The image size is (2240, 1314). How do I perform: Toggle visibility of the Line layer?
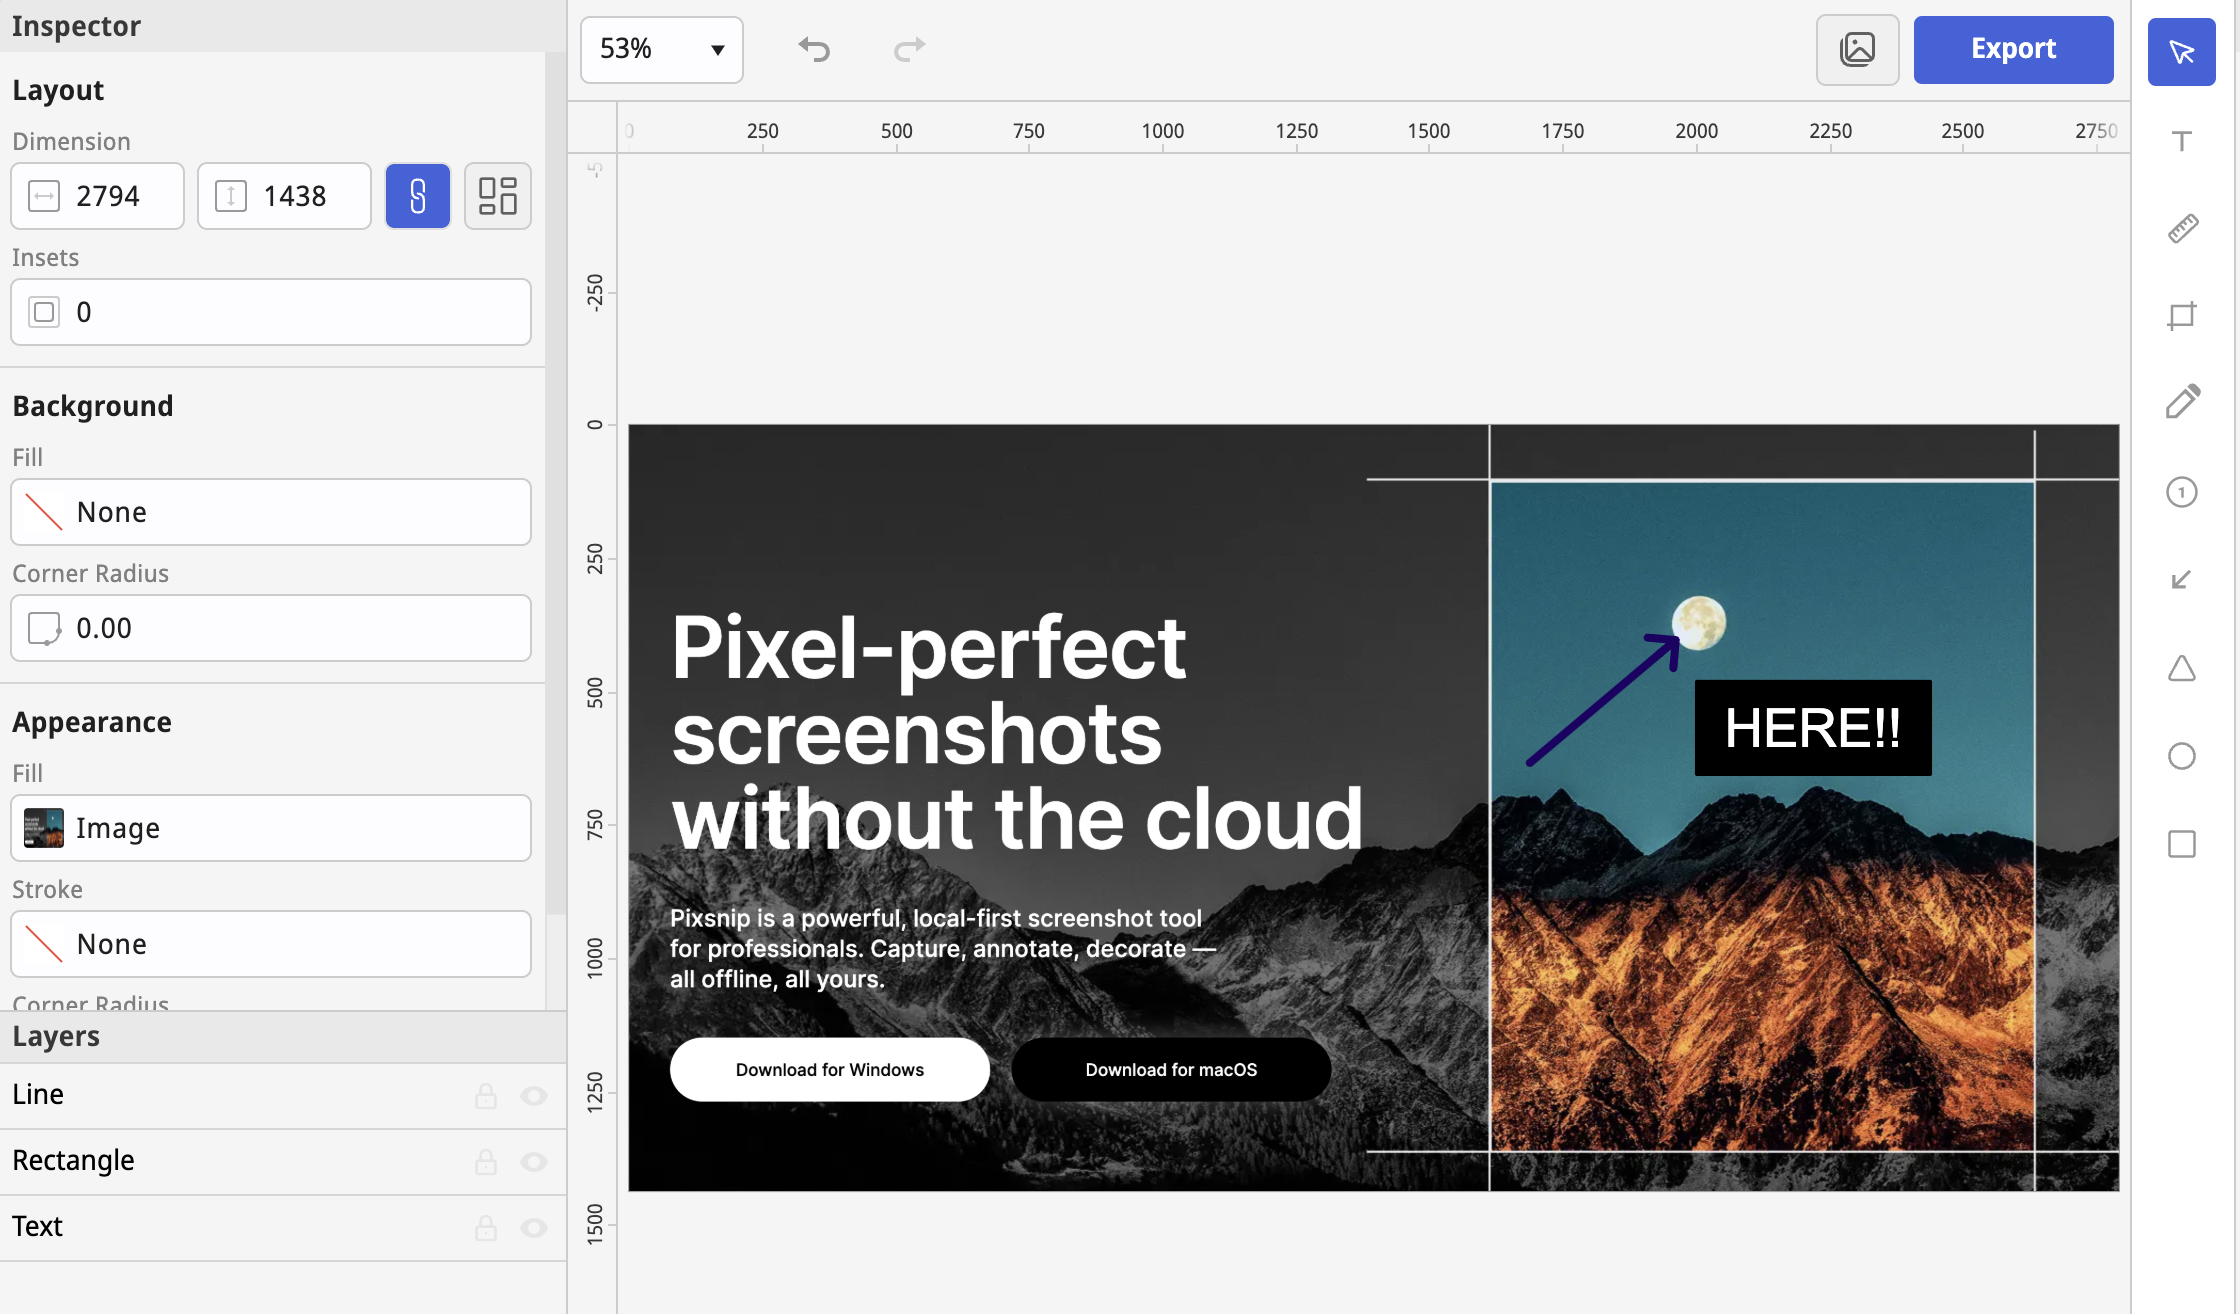coord(534,1096)
